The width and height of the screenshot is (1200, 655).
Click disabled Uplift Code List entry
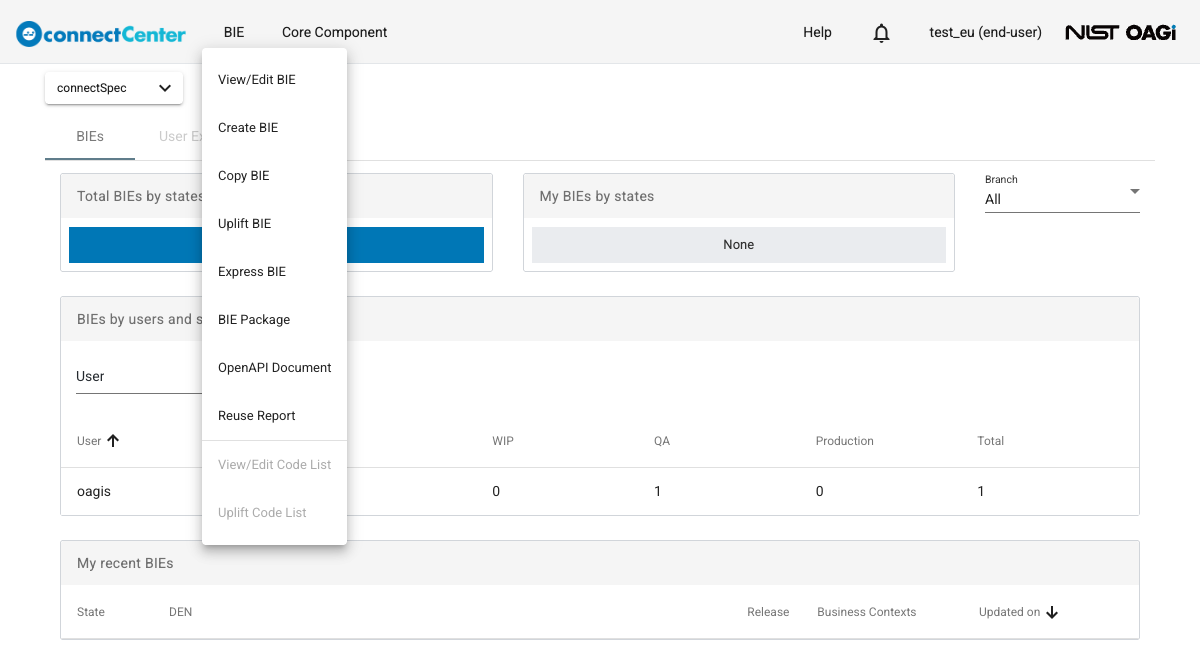pyautogui.click(x=274, y=513)
